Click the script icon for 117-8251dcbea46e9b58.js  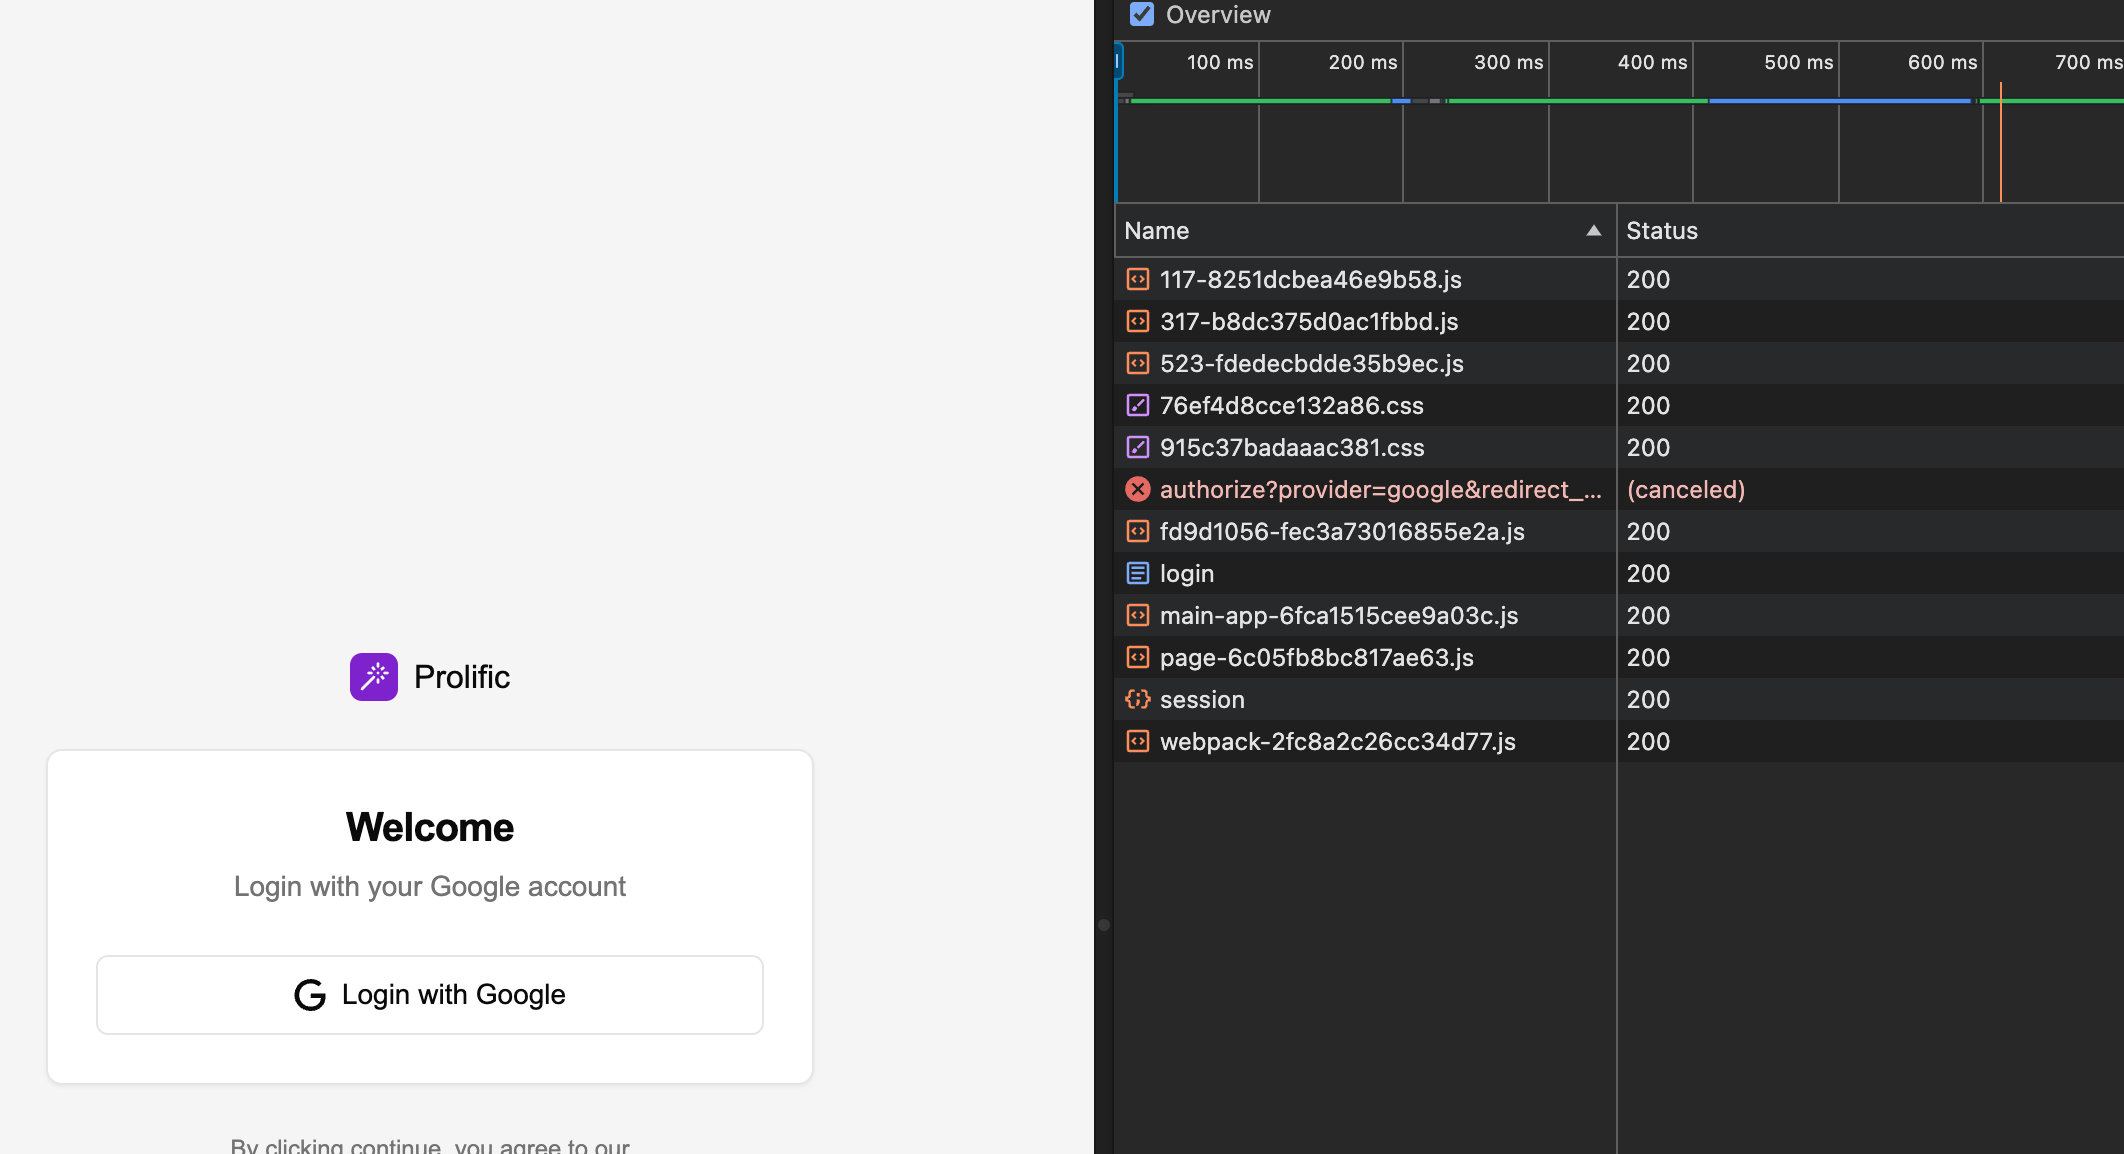pos(1137,280)
